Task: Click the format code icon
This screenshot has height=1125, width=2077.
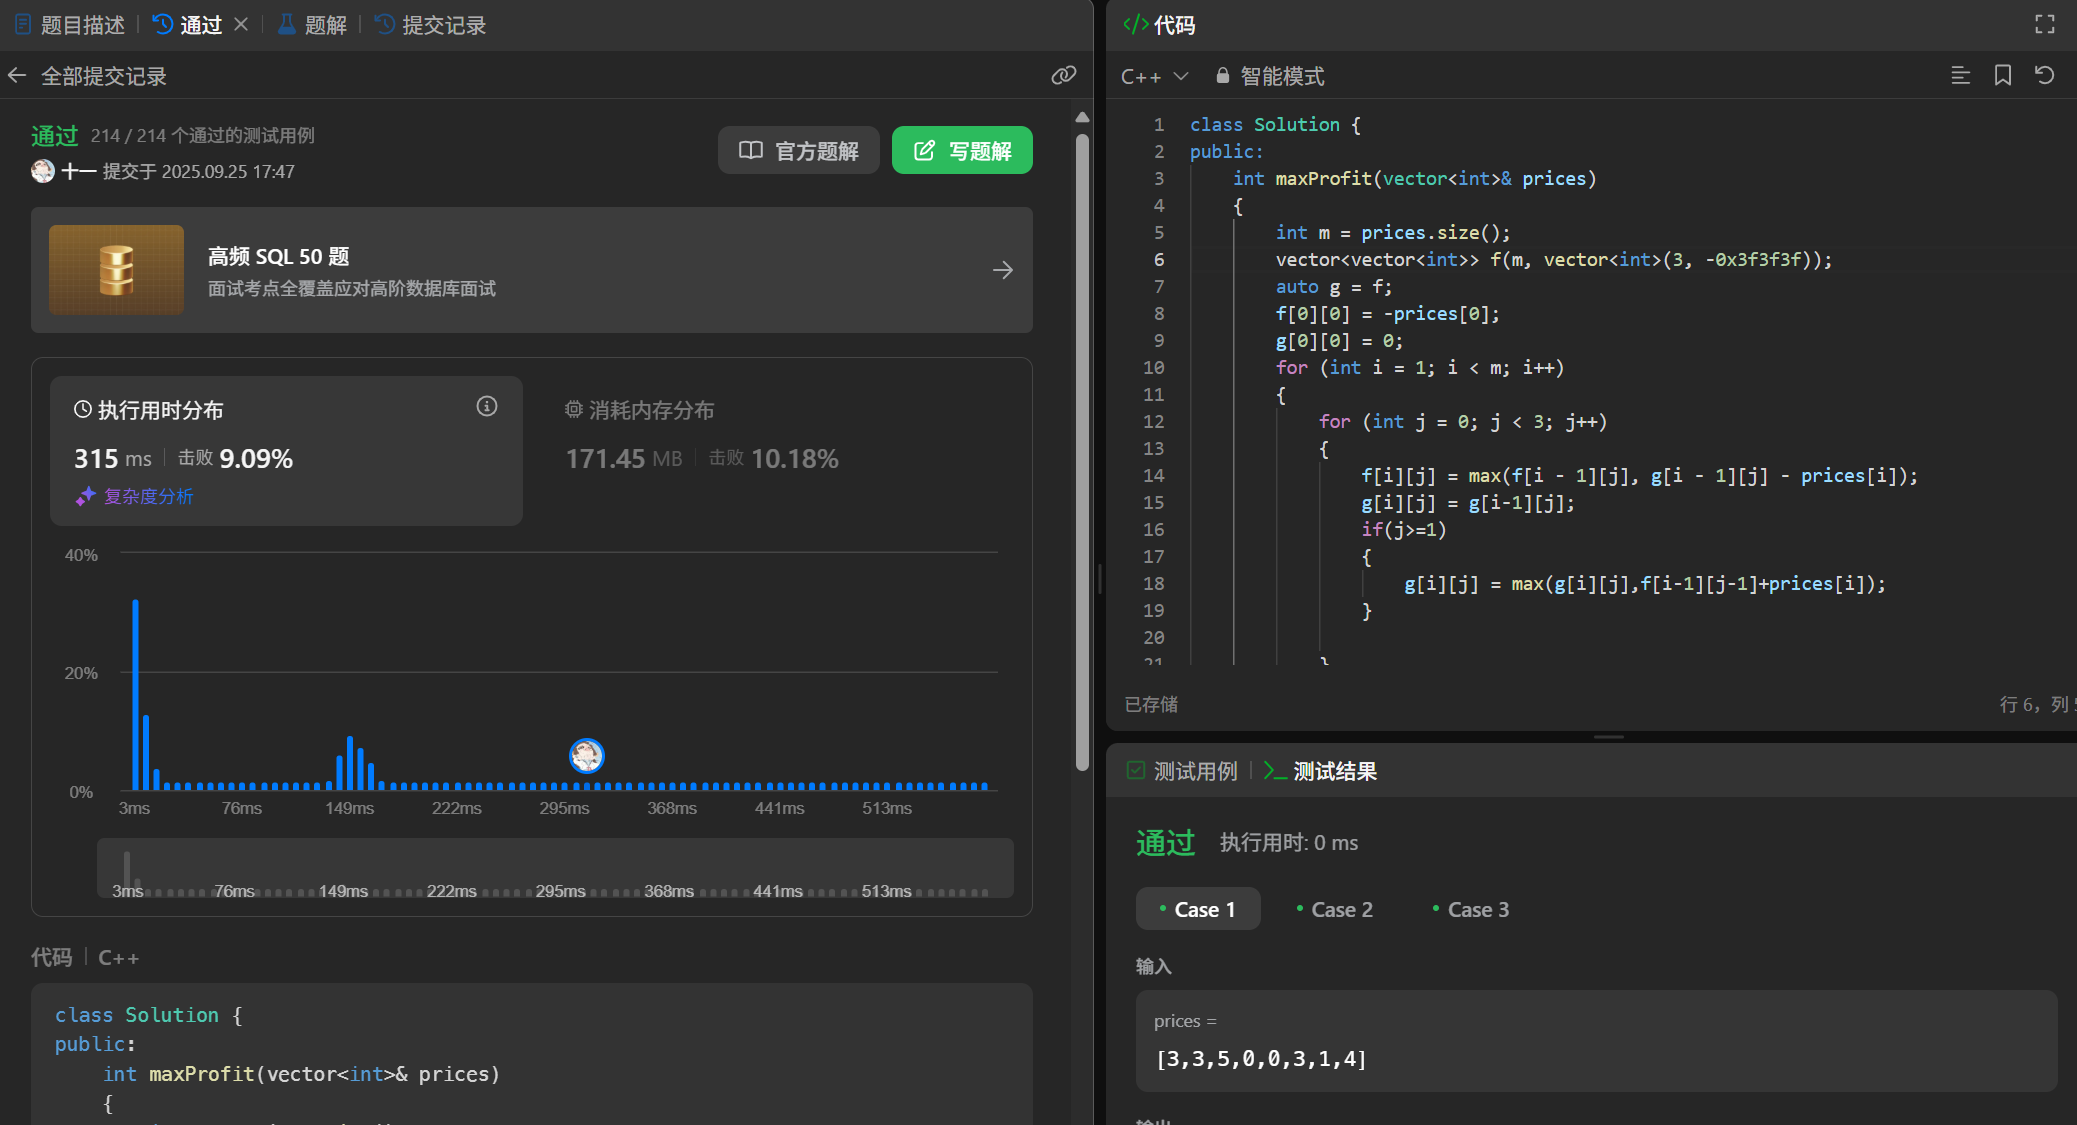Action: 1960,76
